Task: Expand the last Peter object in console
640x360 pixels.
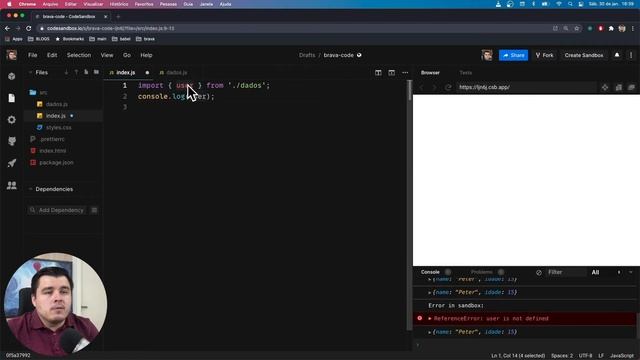Action: pos(430,332)
